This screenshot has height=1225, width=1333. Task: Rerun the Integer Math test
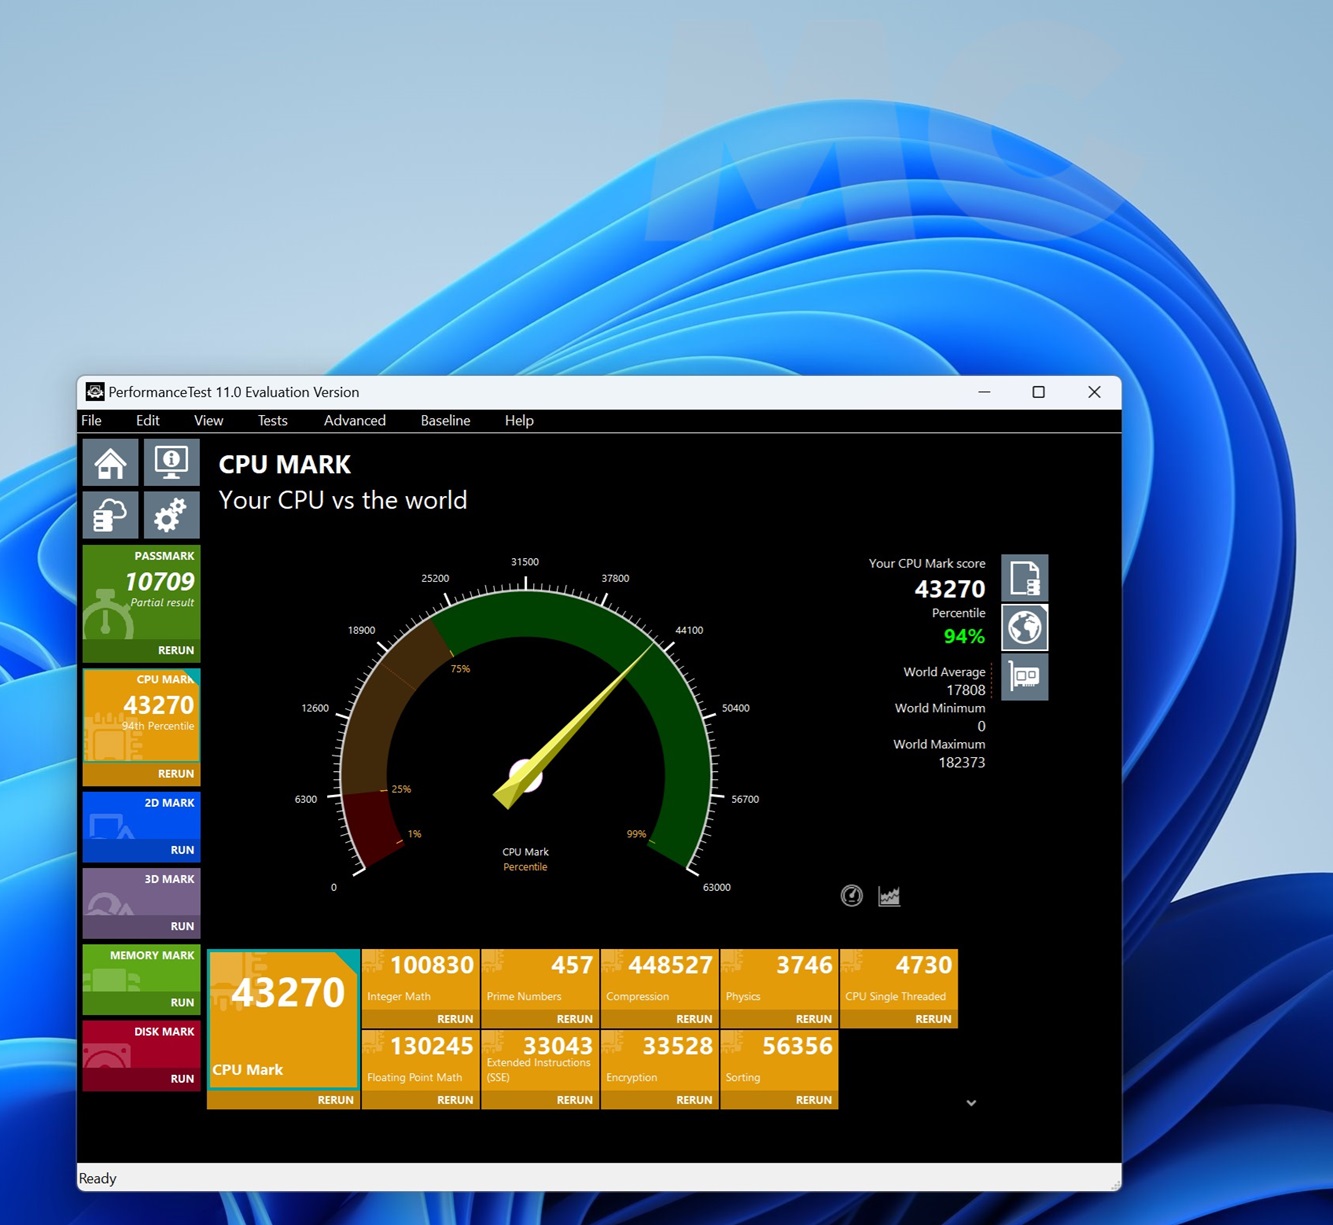[x=455, y=1019]
